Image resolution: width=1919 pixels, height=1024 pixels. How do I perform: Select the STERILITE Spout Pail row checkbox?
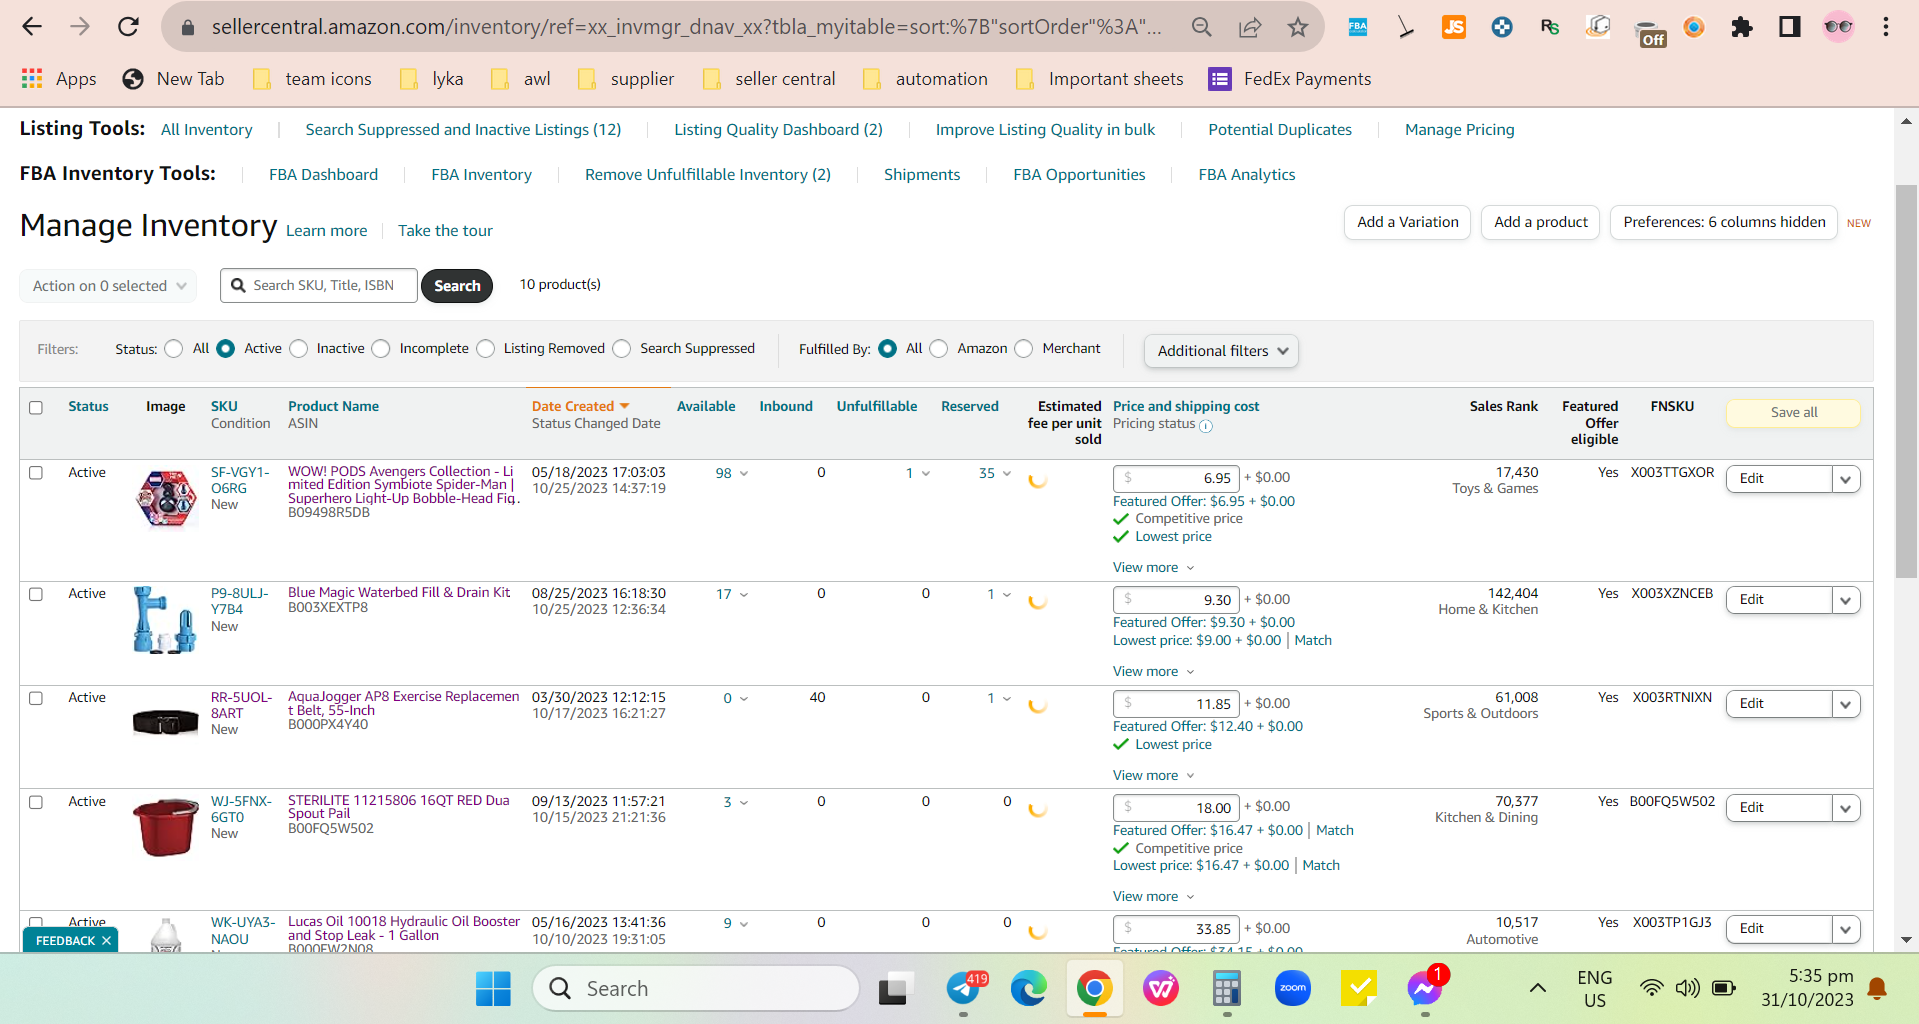point(36,802)
